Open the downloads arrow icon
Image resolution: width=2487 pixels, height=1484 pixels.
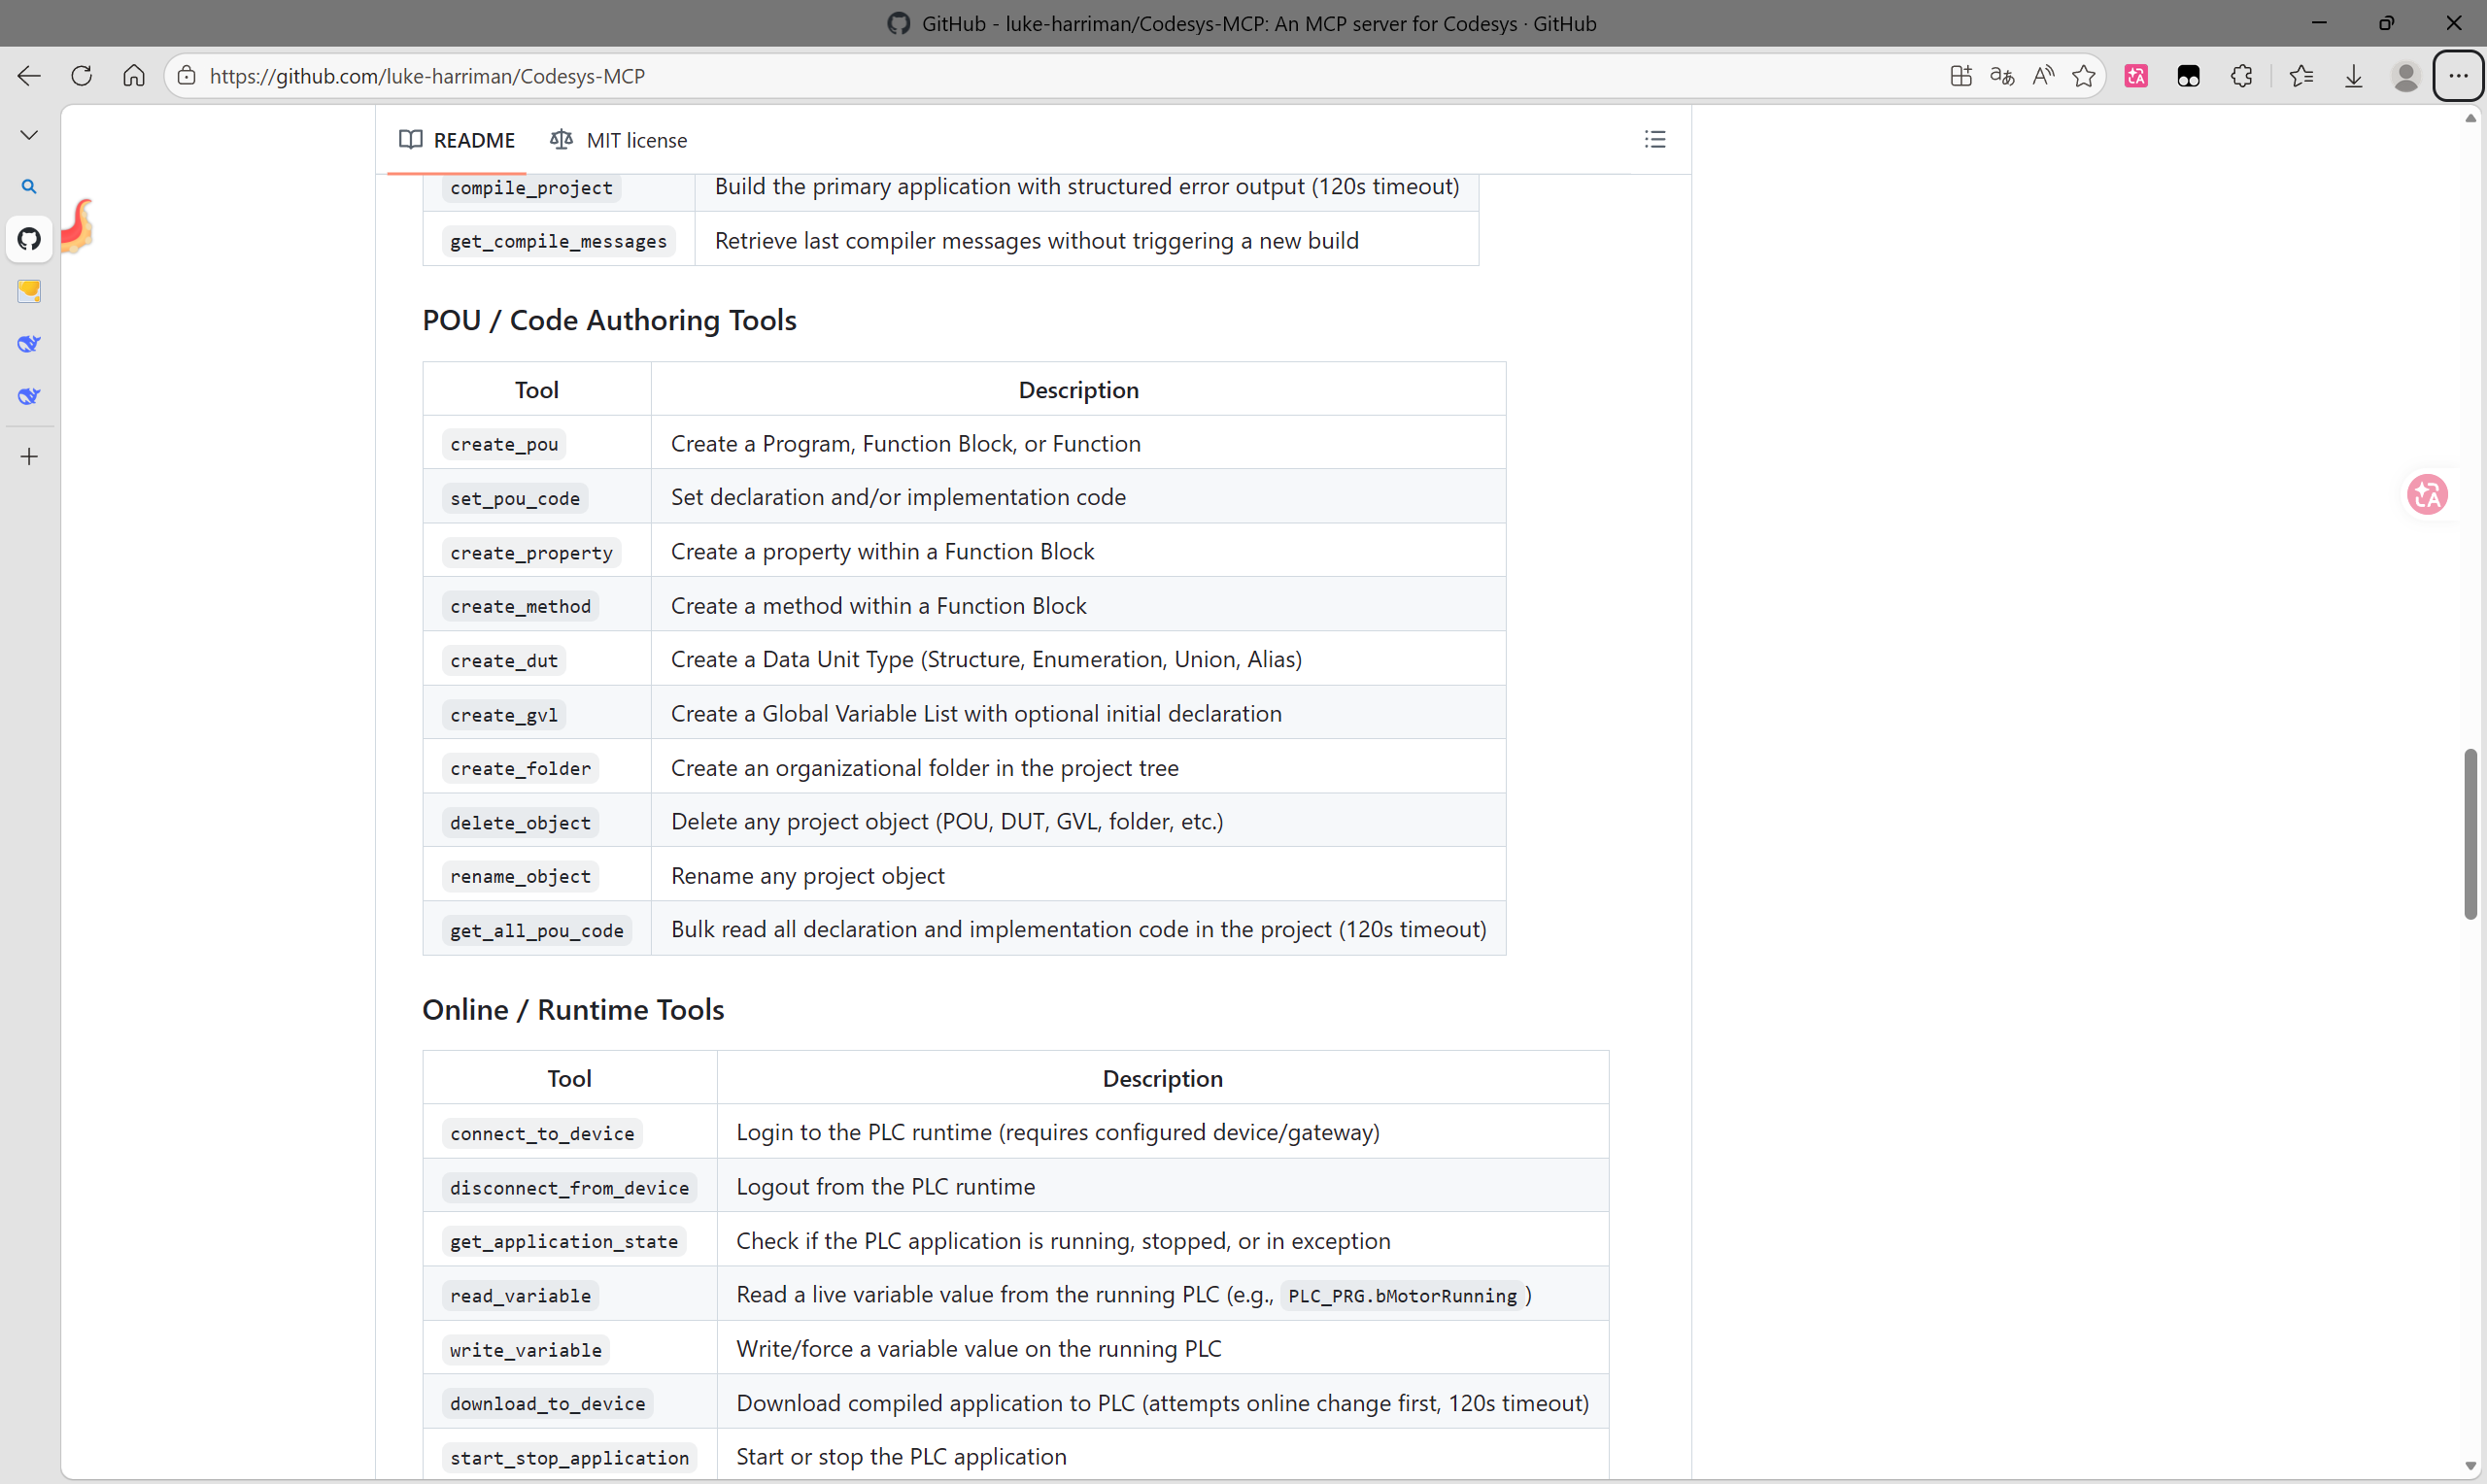click(x=2353, y=76)
